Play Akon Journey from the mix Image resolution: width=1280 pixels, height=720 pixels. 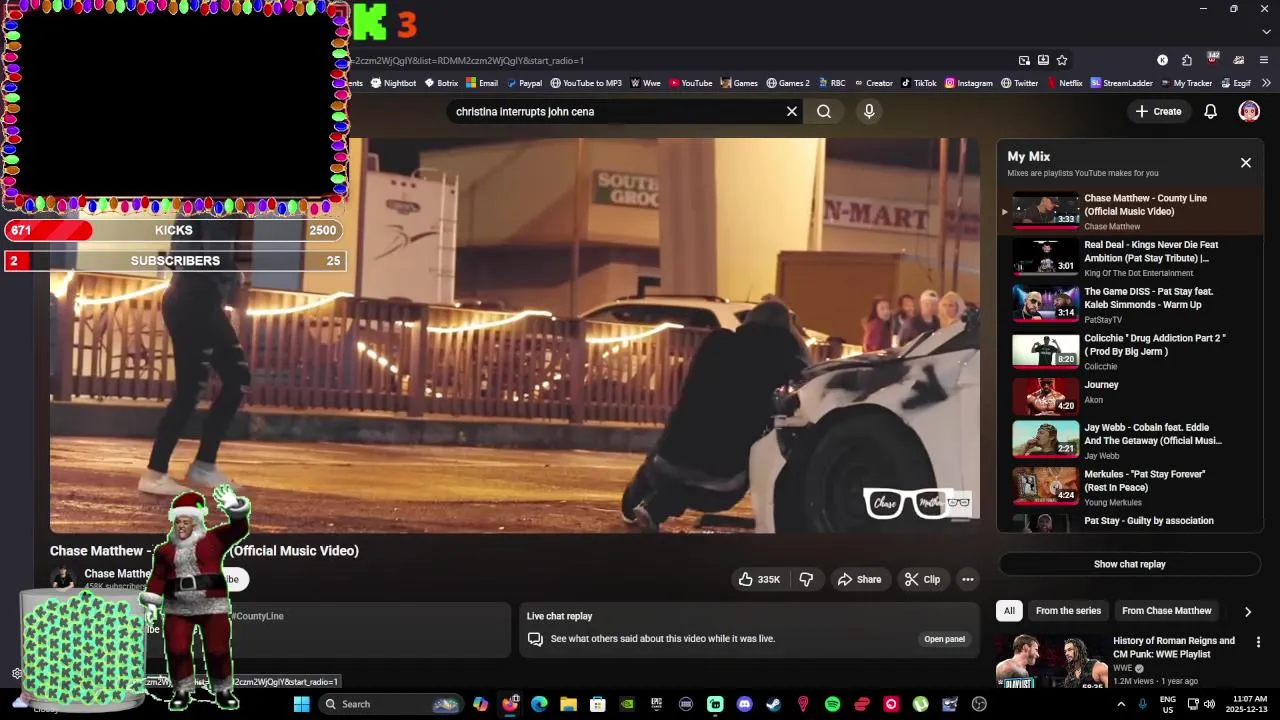click(1131, 396)
